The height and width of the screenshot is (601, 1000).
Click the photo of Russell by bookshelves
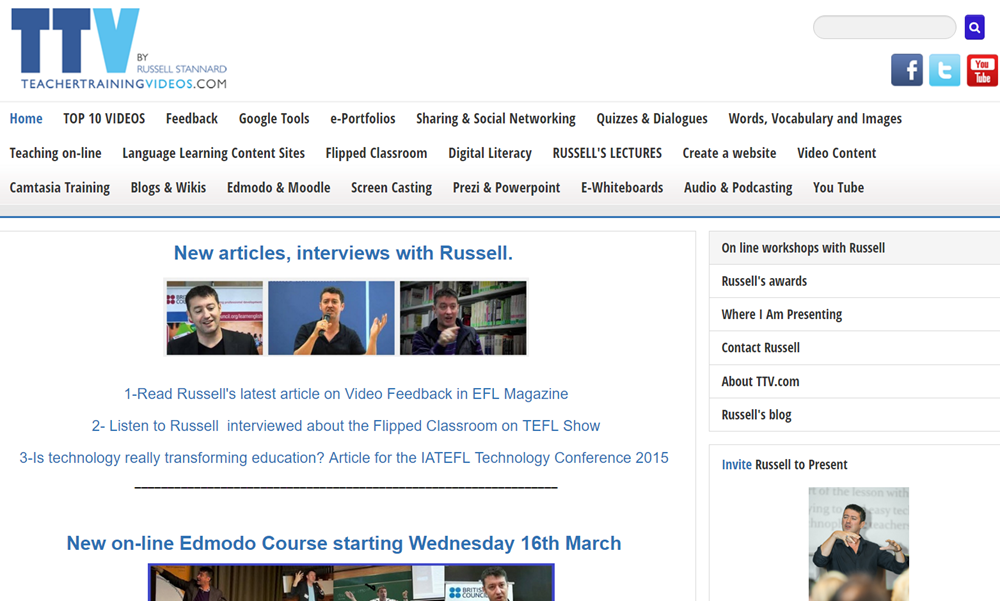pyautogui.click(x=463, y=318)
